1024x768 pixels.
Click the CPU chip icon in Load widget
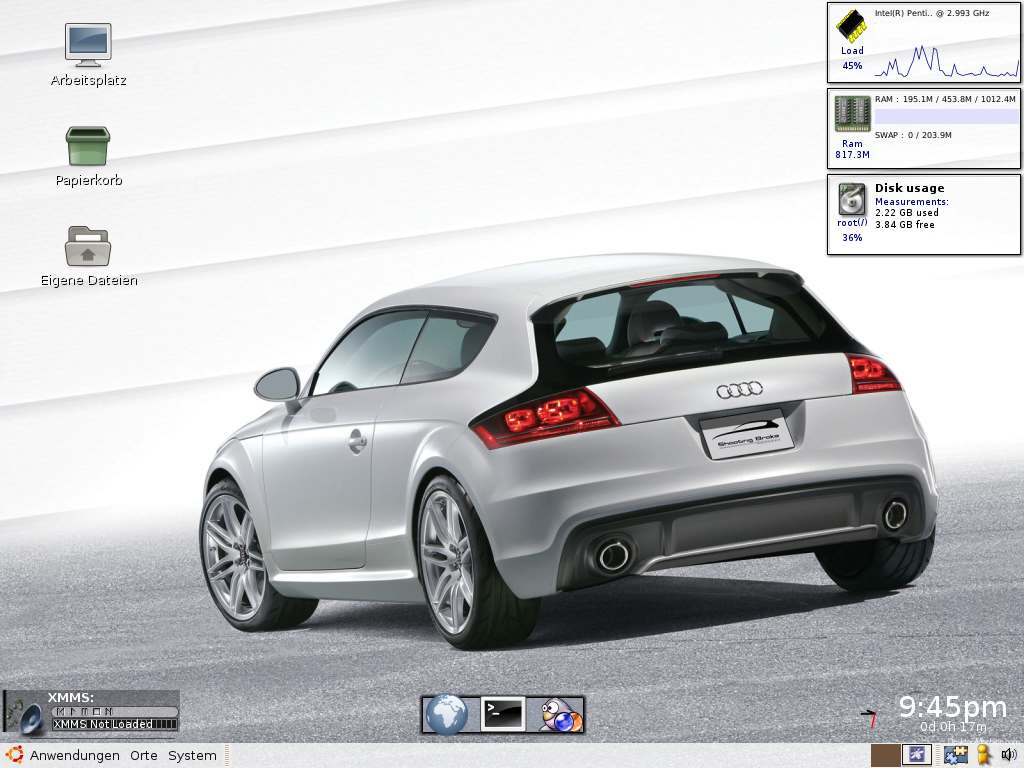tap(852, 26)
